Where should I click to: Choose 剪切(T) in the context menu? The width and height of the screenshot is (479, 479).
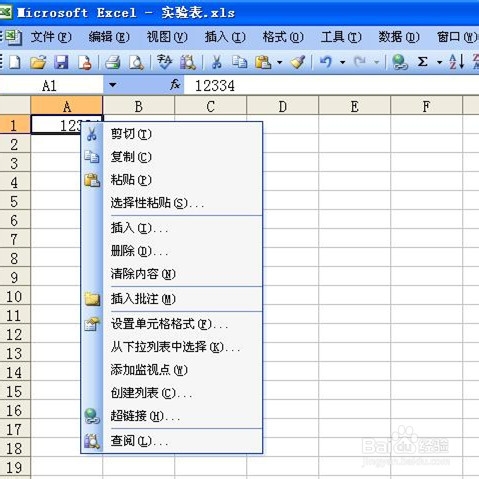point(171,134)
